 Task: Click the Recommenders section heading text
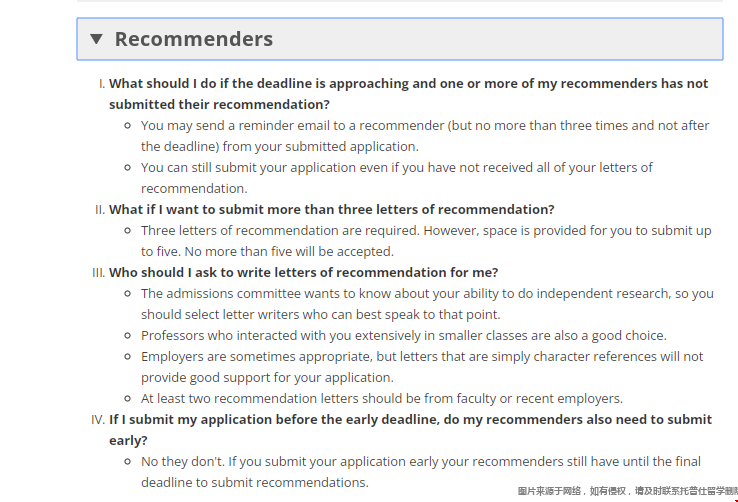tap(193, 39)
